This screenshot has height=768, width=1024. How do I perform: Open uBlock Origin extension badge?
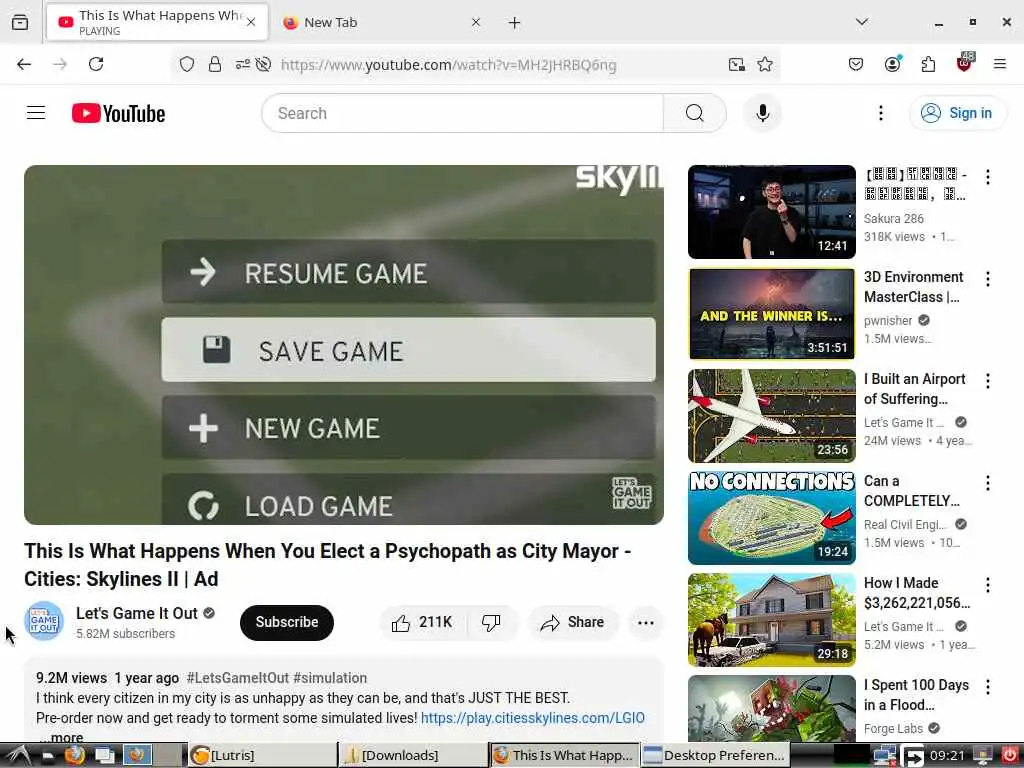(x=965, y=63)
